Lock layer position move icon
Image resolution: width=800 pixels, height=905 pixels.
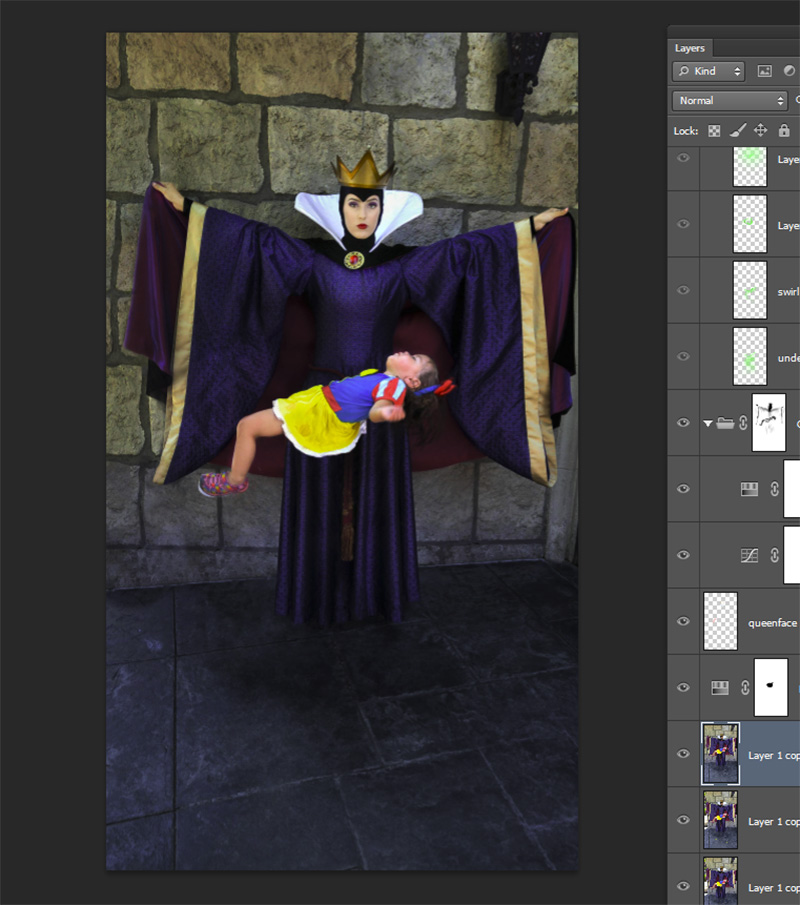(x=761, y=130)
